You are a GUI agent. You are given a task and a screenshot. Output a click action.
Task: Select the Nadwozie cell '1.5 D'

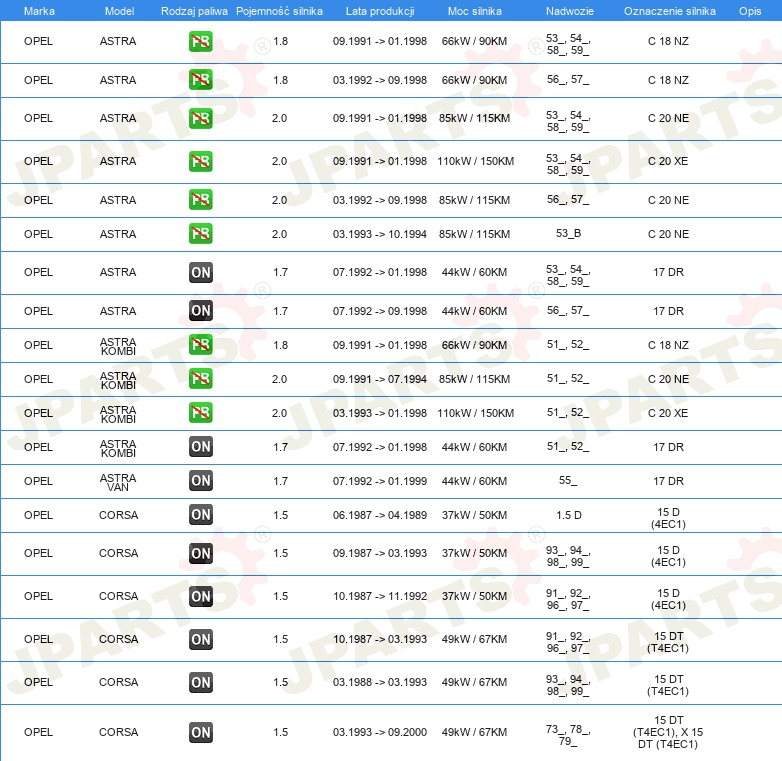(569, 515)
